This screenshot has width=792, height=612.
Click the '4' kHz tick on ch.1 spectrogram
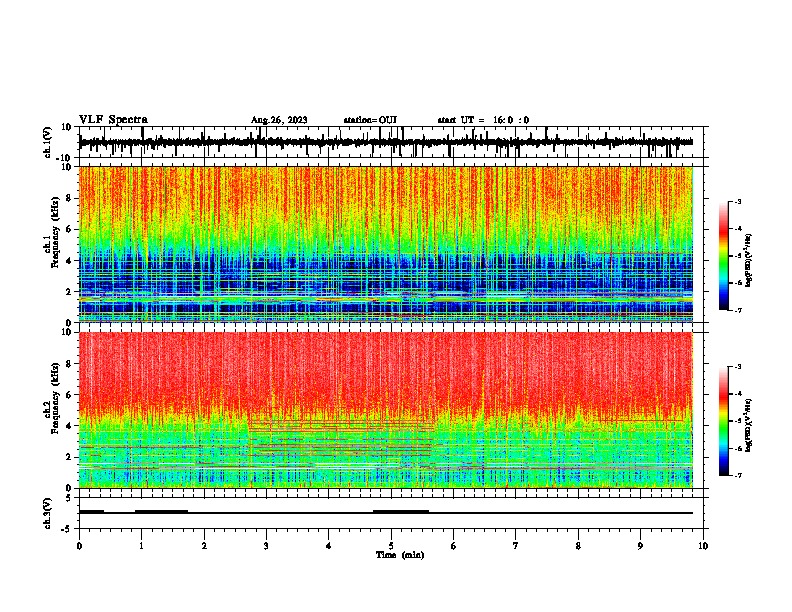click(70, 261)
